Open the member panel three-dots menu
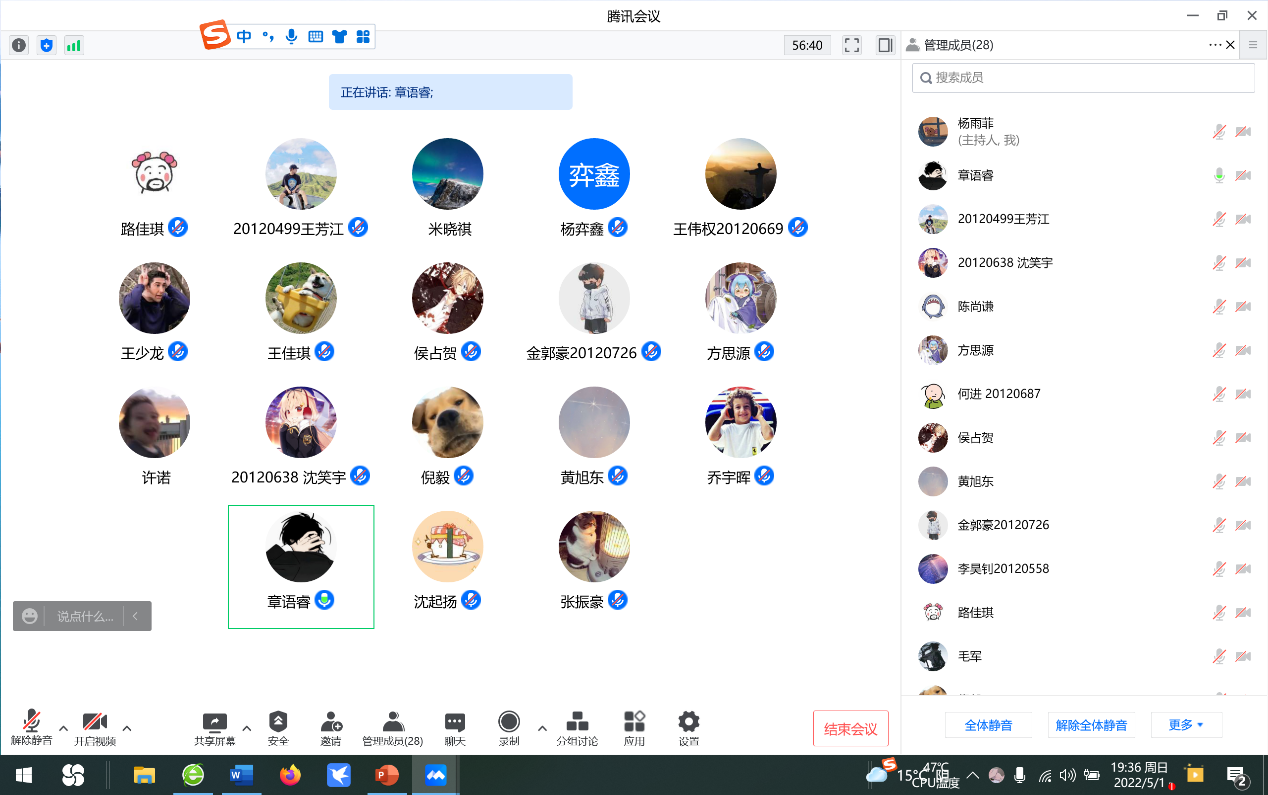Image resolution: width=1268 pixels, height=795 pixels. (x=1215, y=45)
